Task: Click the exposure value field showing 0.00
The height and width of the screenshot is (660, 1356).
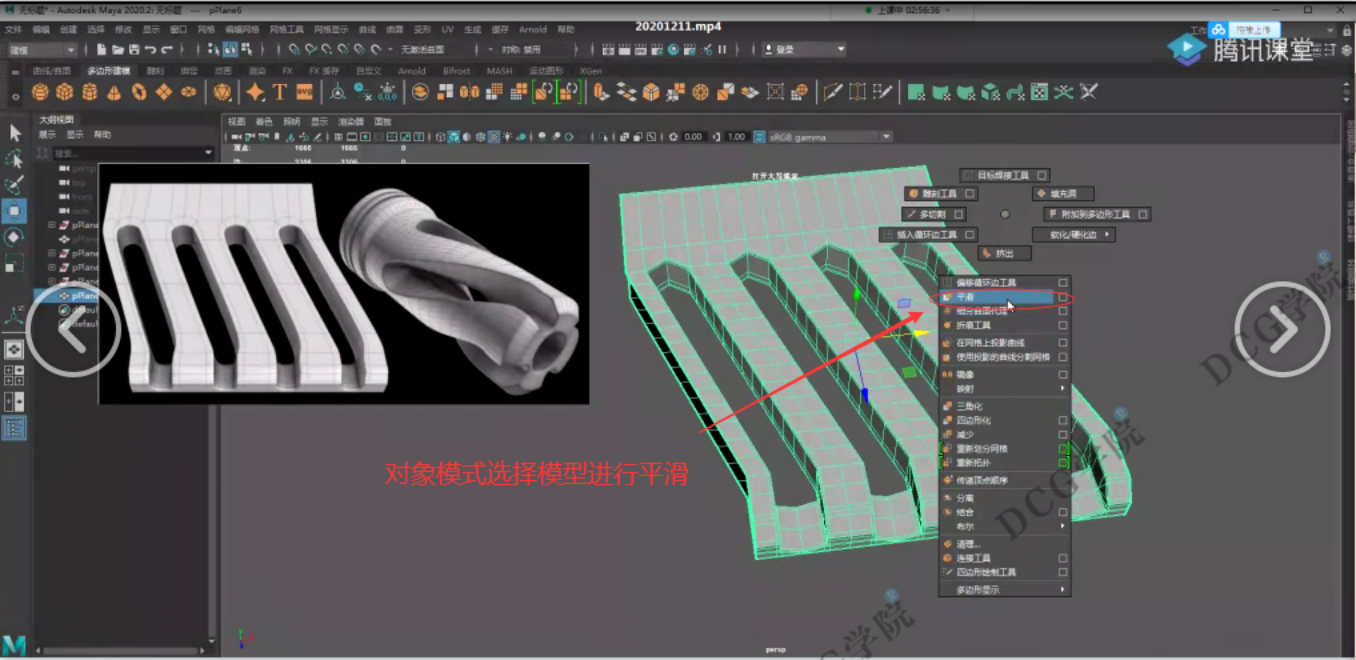Action: pyautogui.click(x=693, y=137)
